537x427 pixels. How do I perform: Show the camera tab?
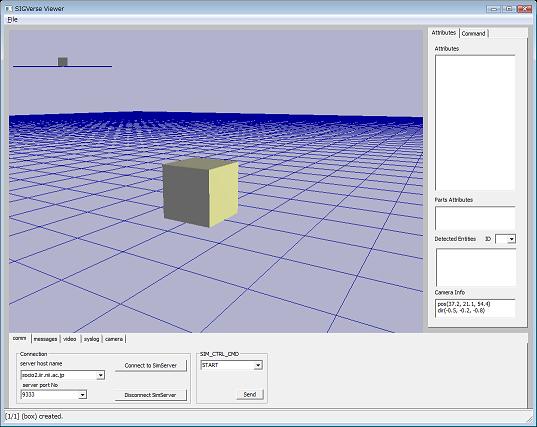click(114, 339)
